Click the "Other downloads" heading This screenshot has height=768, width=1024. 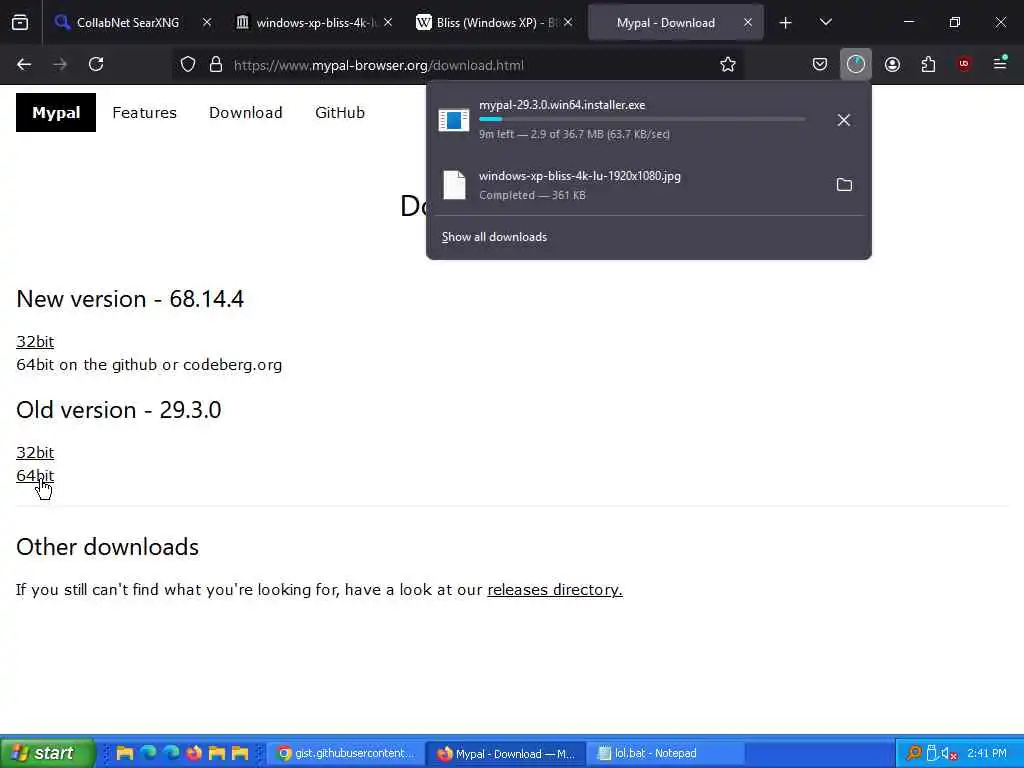pos(108,547)
